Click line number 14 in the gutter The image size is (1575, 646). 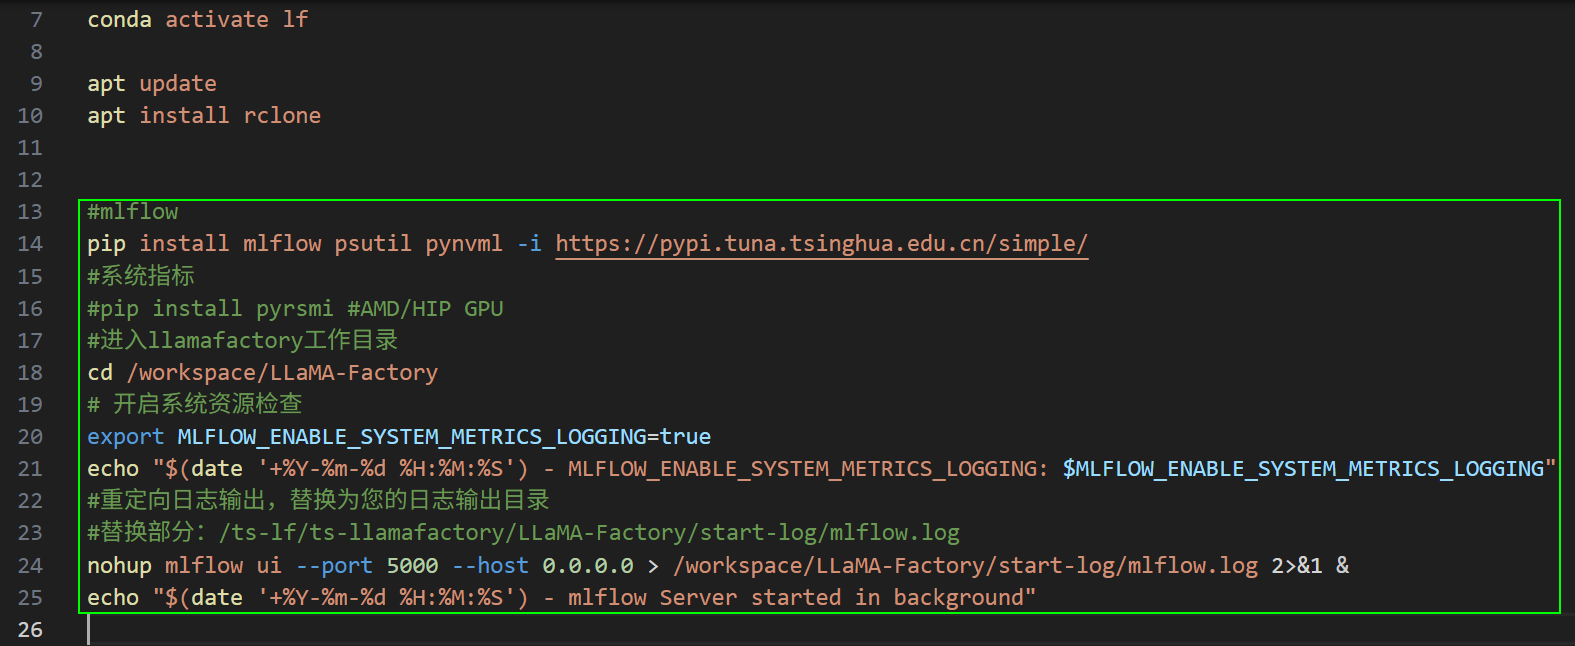point(30,244)
